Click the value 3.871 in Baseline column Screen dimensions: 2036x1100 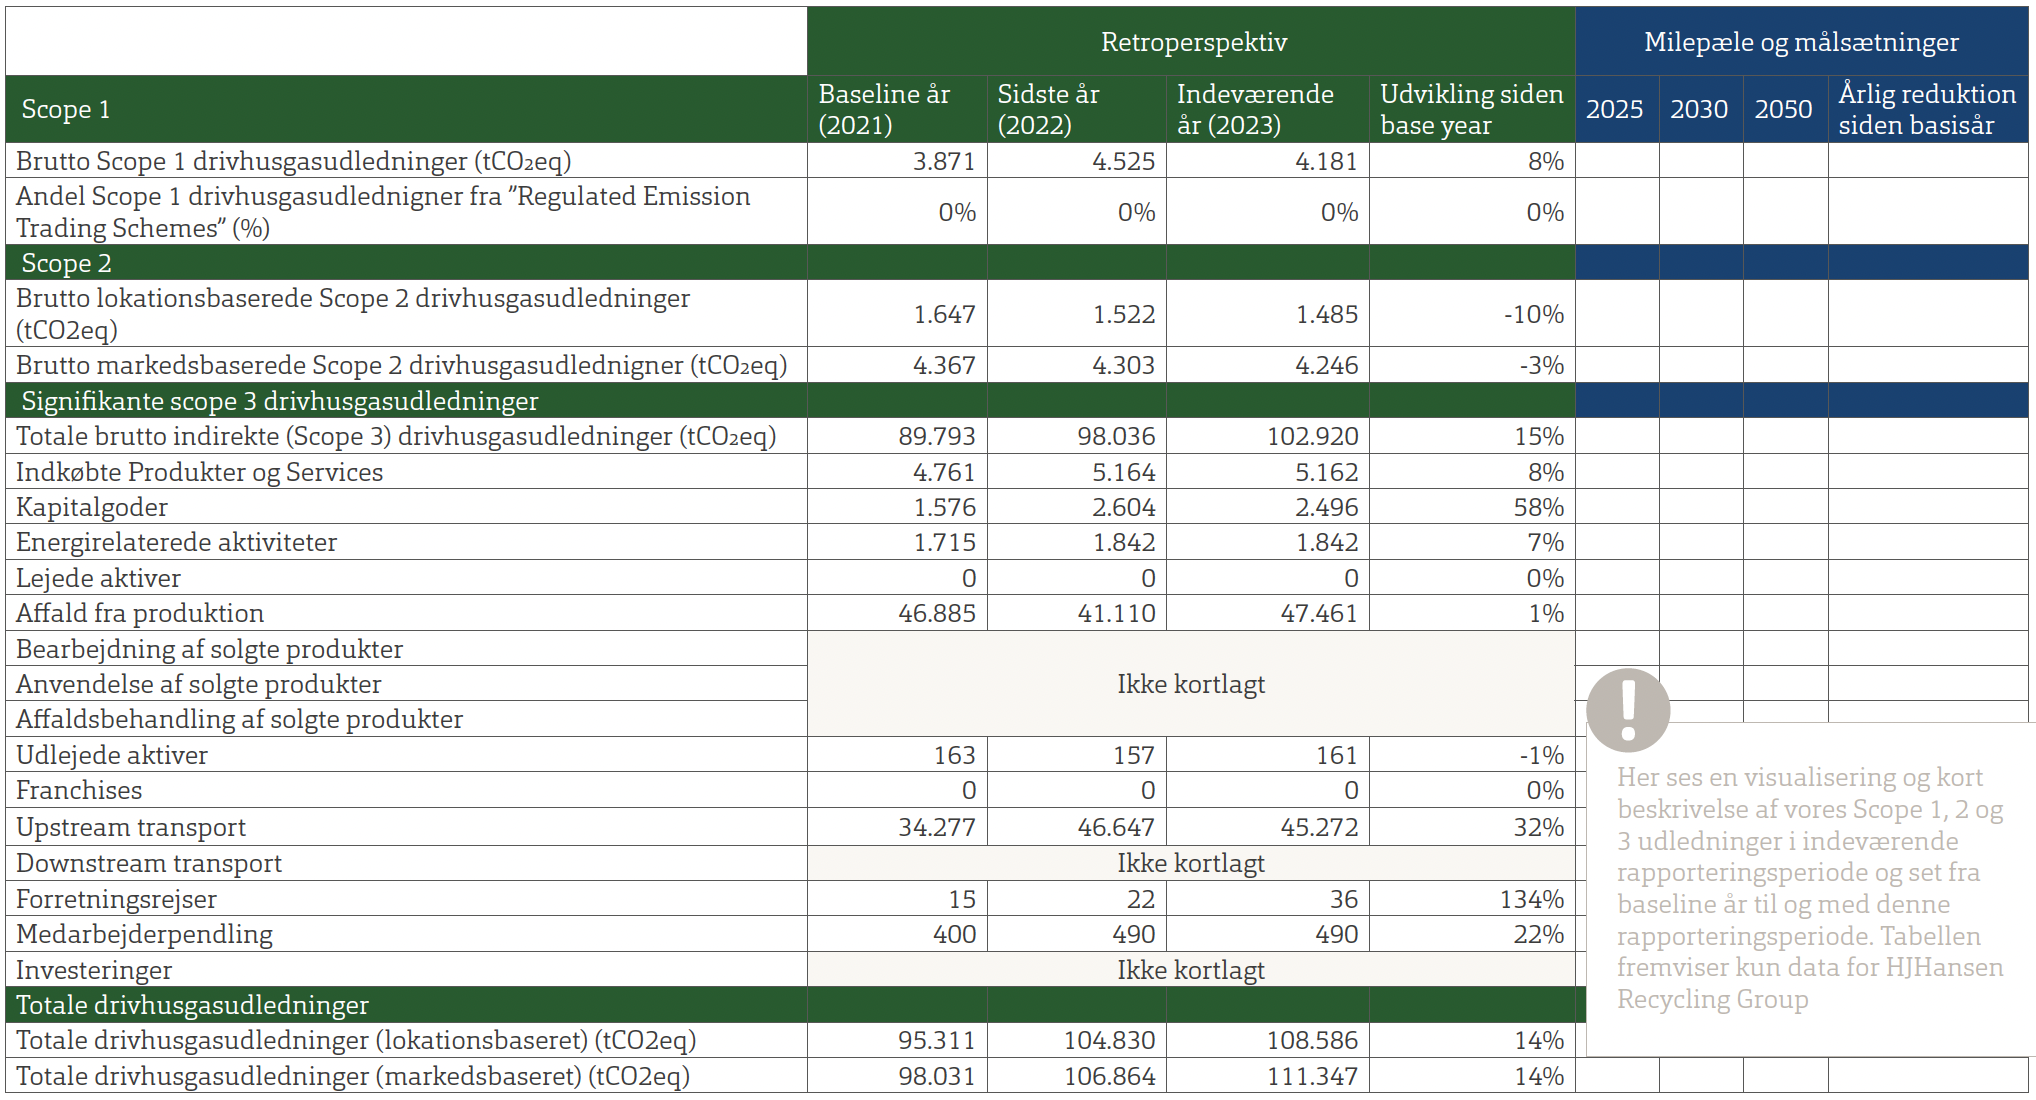pos(943,161)
